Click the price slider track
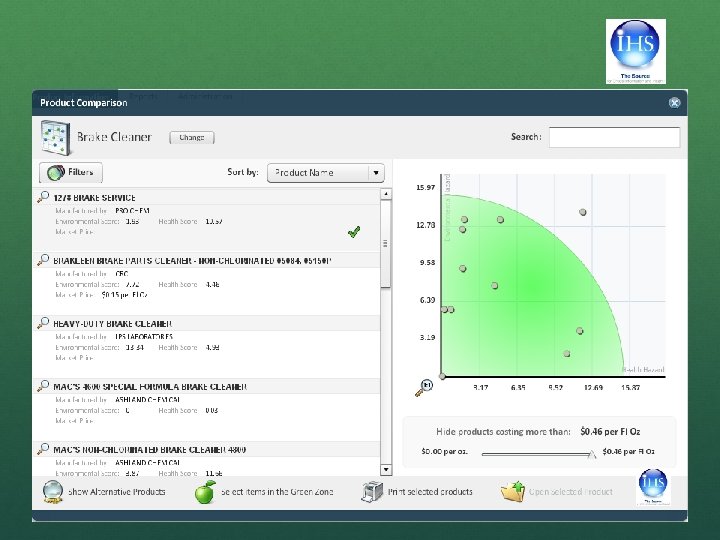720x540 pixels. tap(536, 454)
